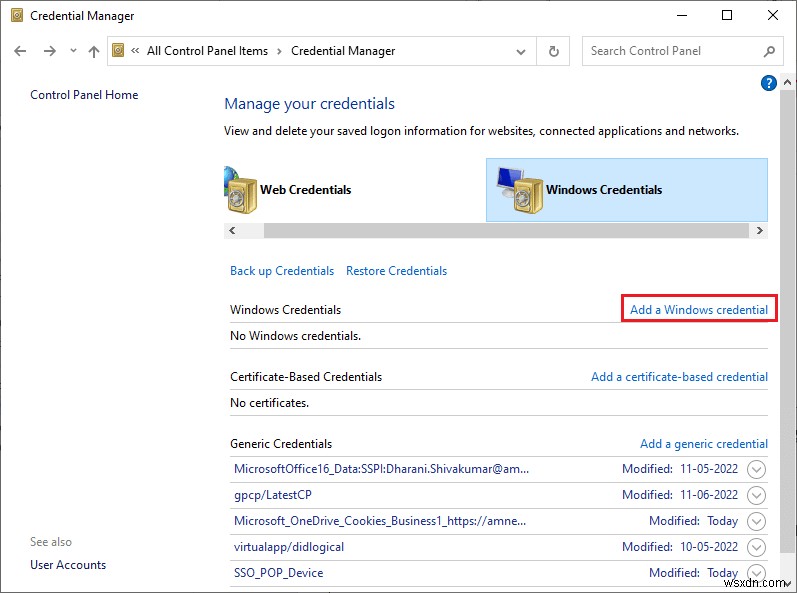The height and width of the screenshot is (593, 797).
Task: Click the Back navigation arrow
Action: (x=21, y=51)
